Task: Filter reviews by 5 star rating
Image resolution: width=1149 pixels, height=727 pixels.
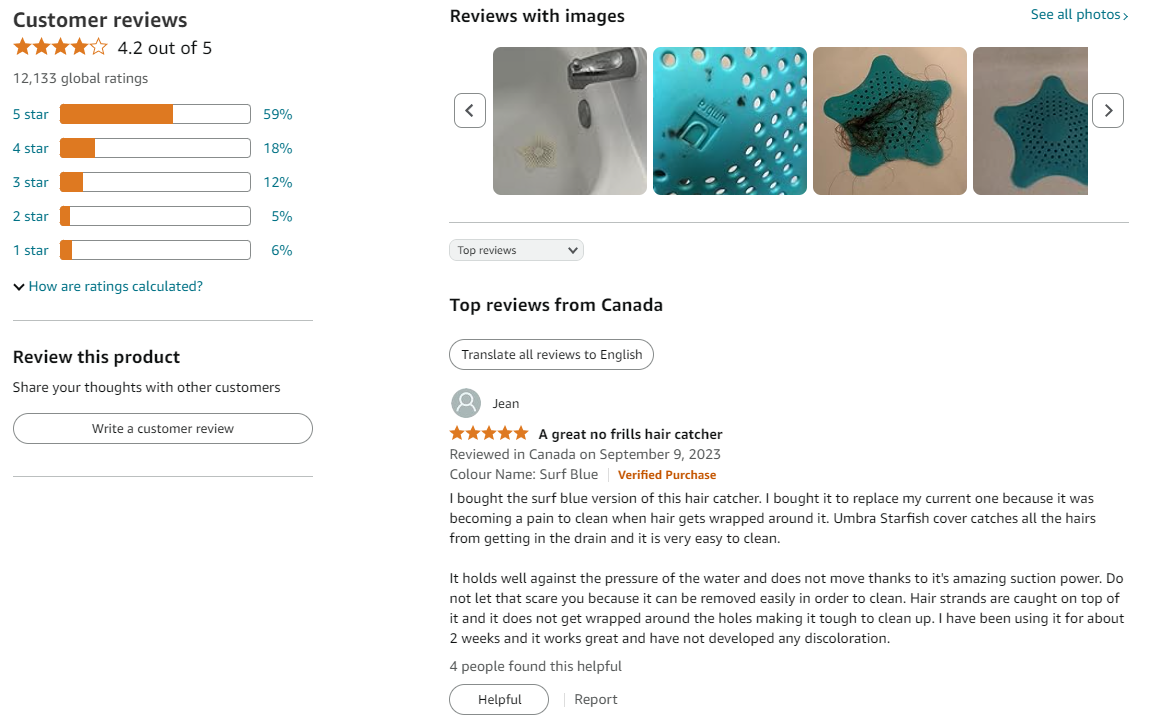Action: click(31, 114)
